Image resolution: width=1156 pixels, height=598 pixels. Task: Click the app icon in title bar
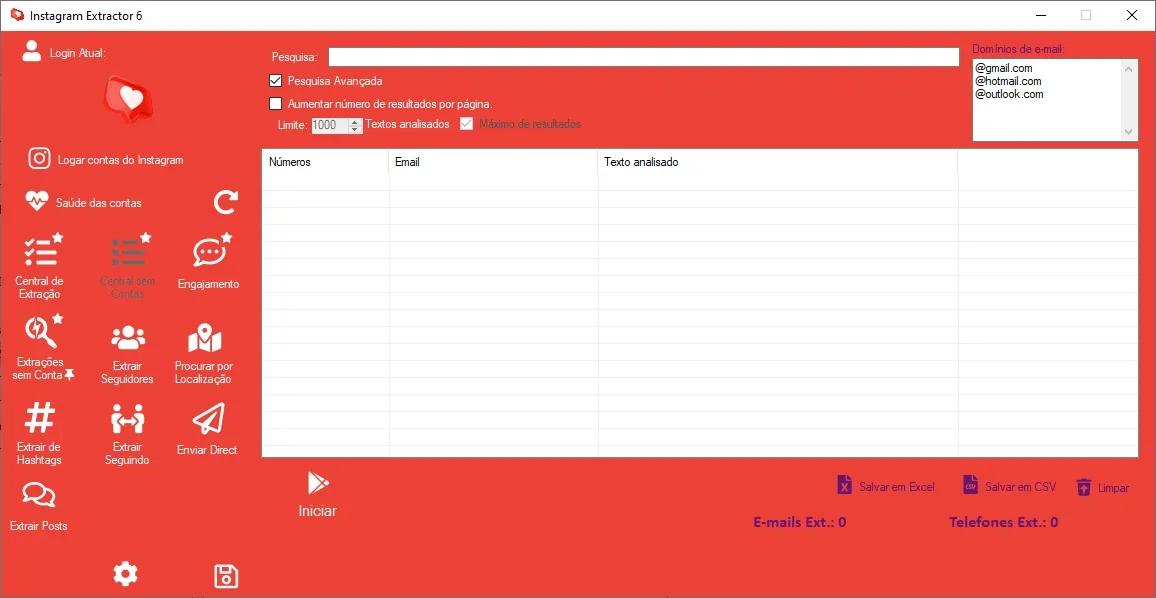point(18,15)
